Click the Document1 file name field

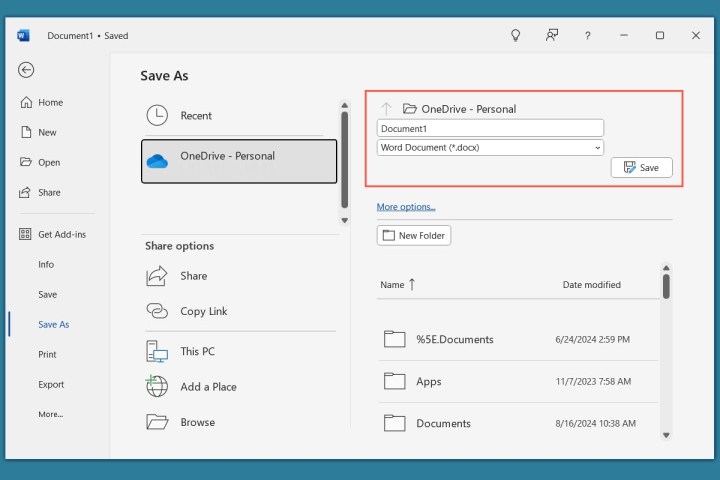(x=490, y=128)
